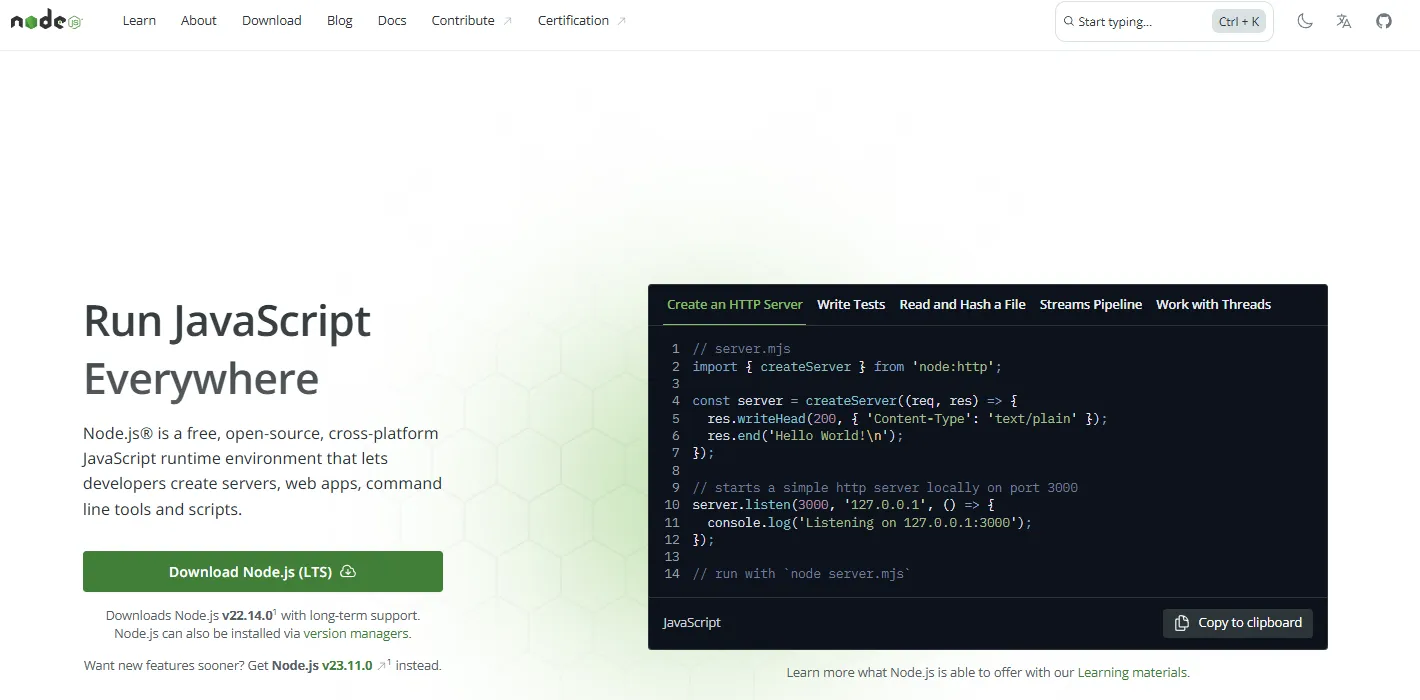The width and height of the screenshot is (1420, 700).
Task: Click the // starts a simple http server comment
Action: (x=885, y=488)
